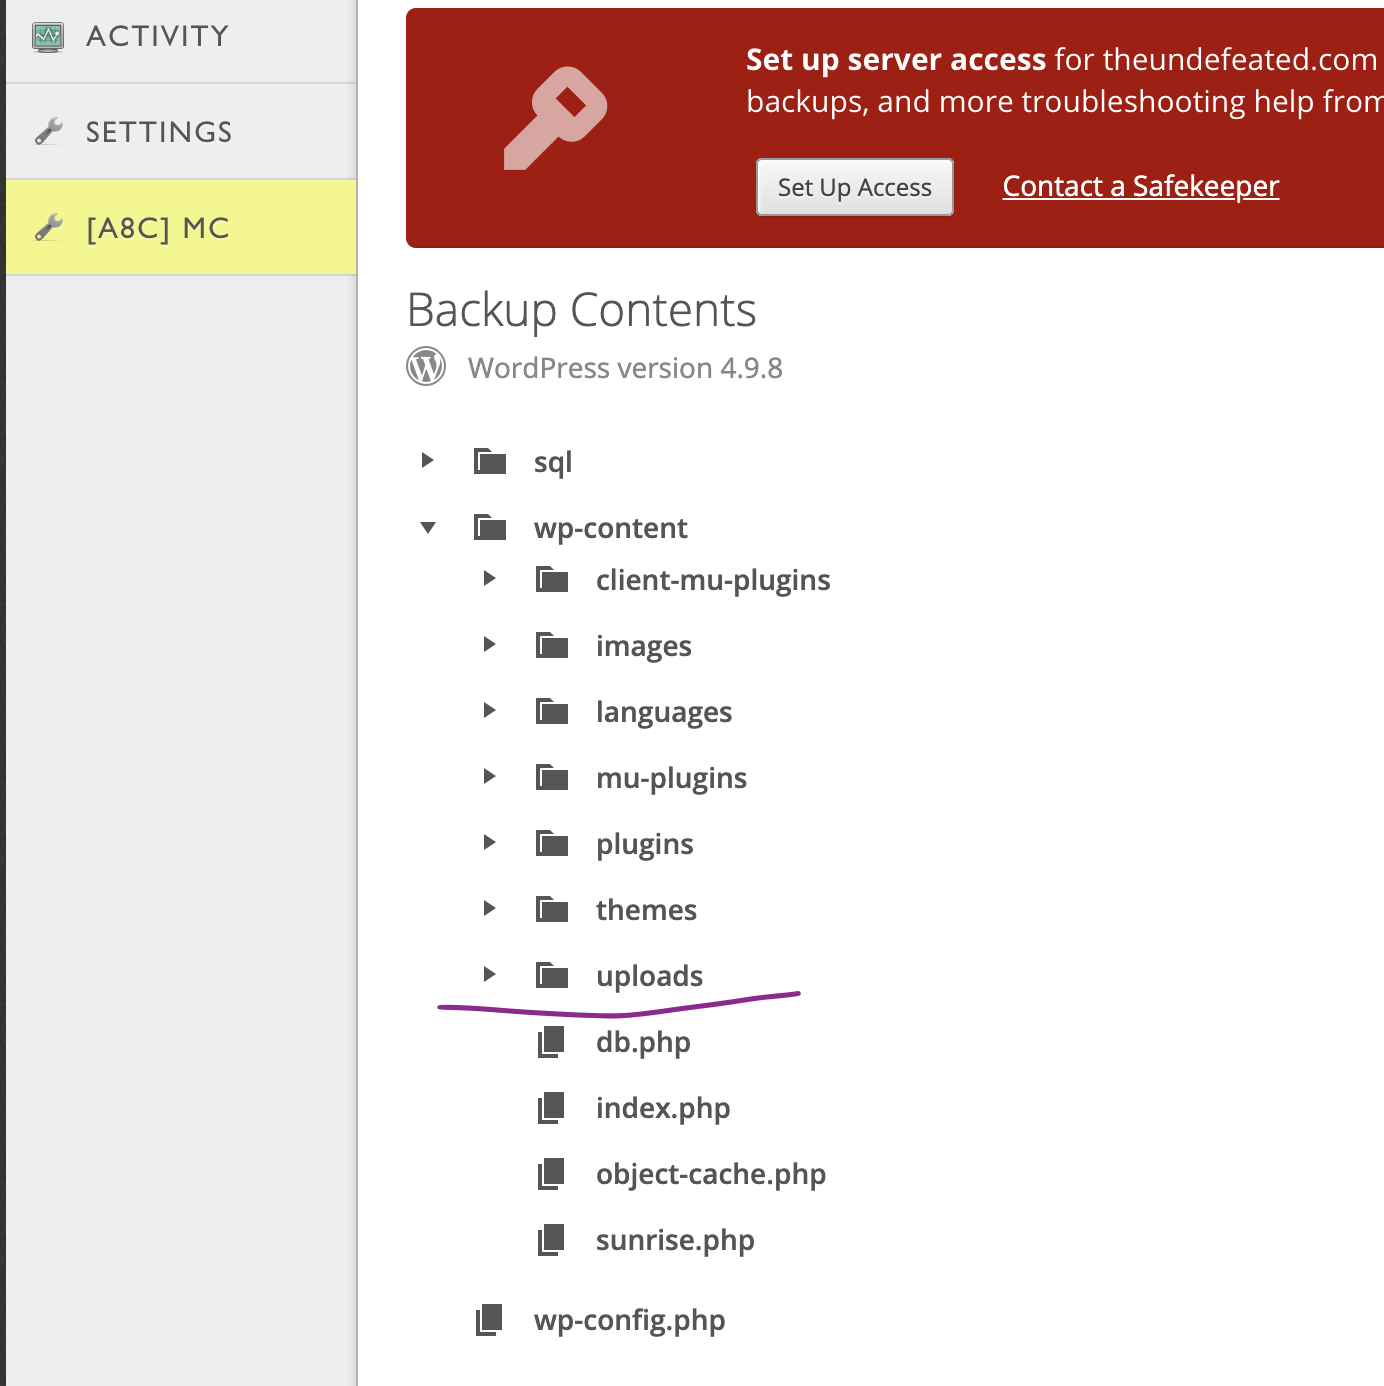
Task: Click the Set Up Access button
Action: (x=855, y=187)
